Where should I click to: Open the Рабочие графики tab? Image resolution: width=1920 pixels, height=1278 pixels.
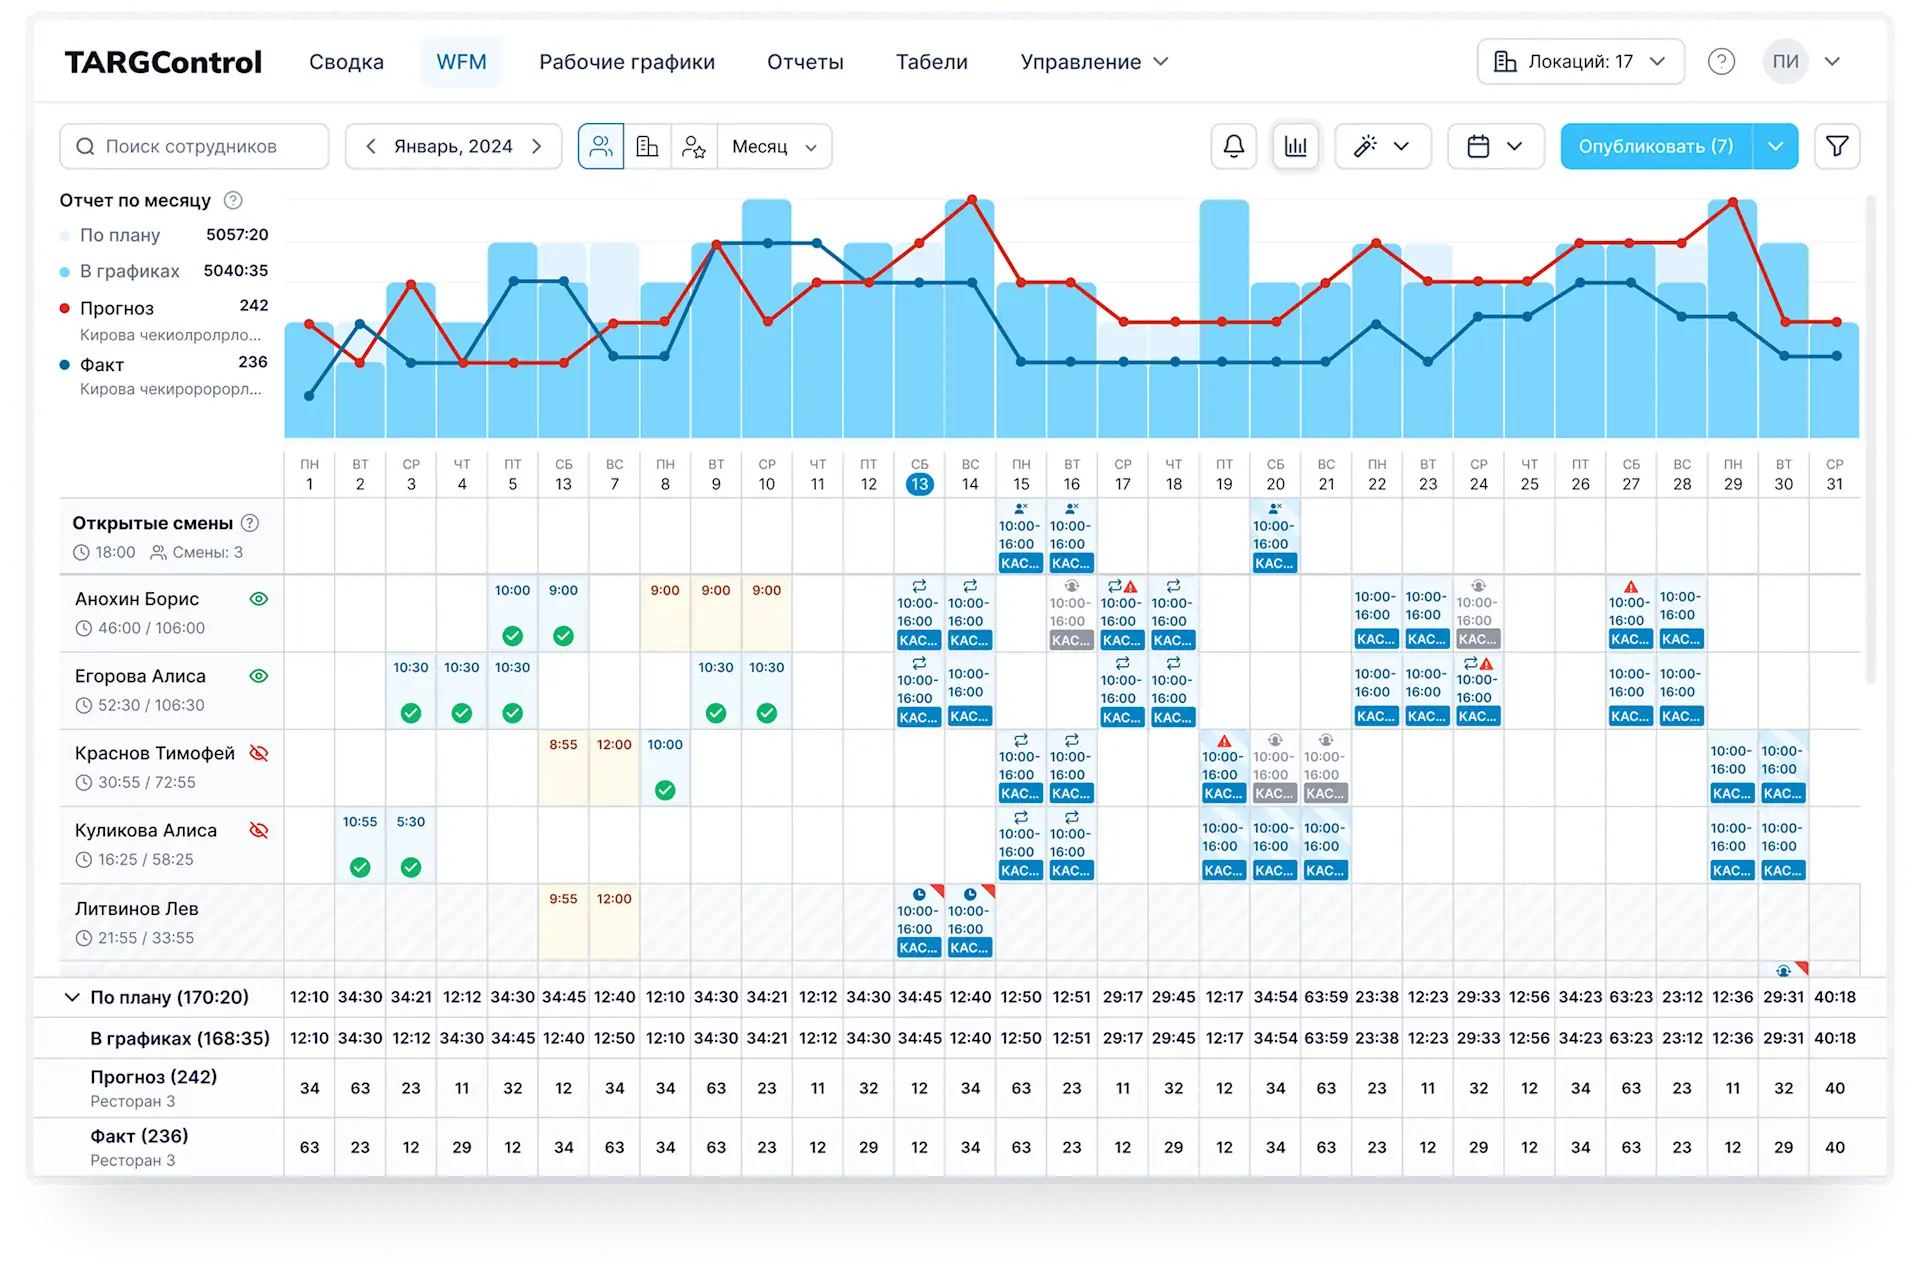pos(627,61)
